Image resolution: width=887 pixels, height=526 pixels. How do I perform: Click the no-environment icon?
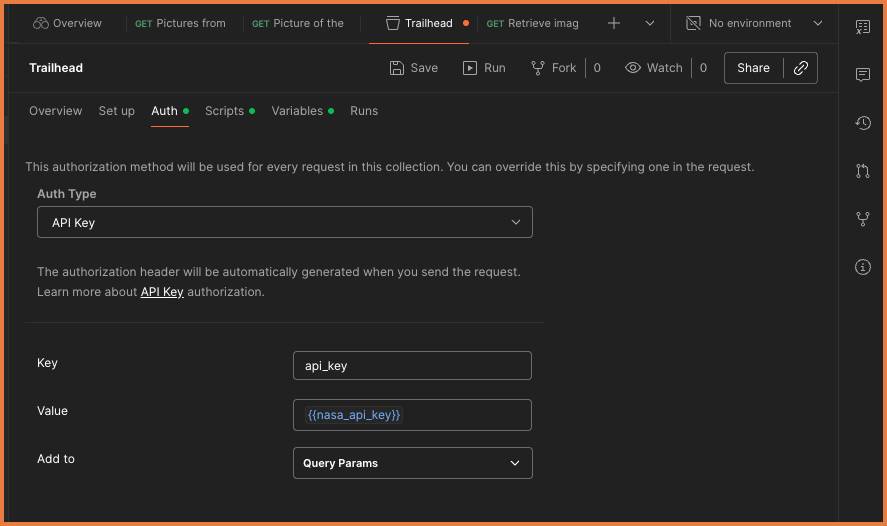pyautogui.click(x=693, y=23)
